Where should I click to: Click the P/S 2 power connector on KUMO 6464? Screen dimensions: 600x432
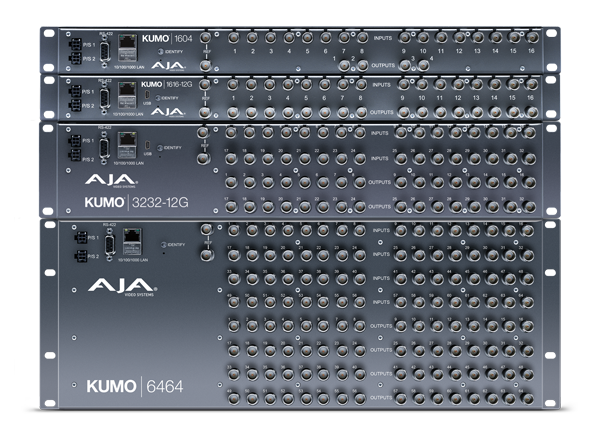78,256
